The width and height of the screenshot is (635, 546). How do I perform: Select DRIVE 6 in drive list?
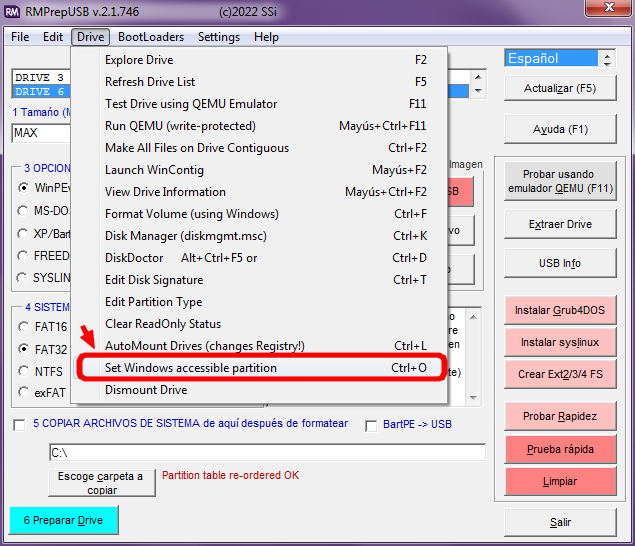click(x=42, y=92)
